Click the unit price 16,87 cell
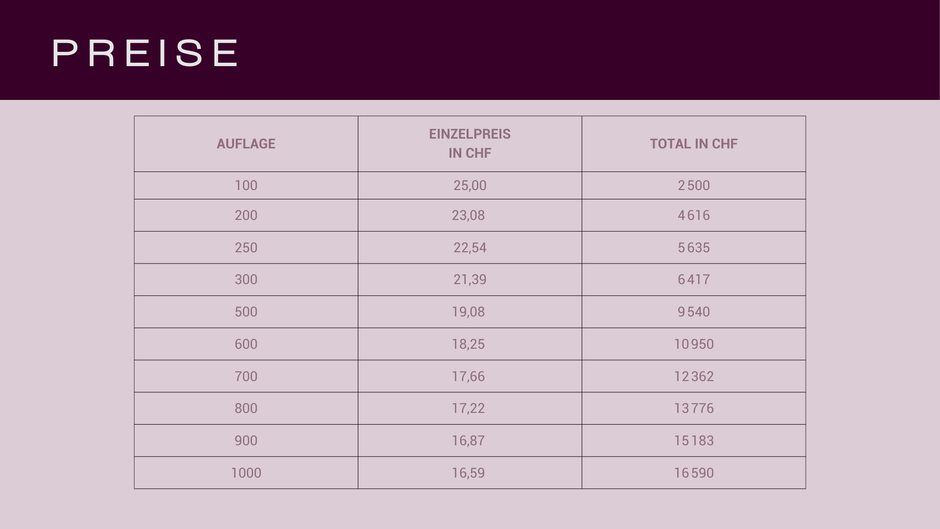 pyautogui.click(x=468, y=440)
